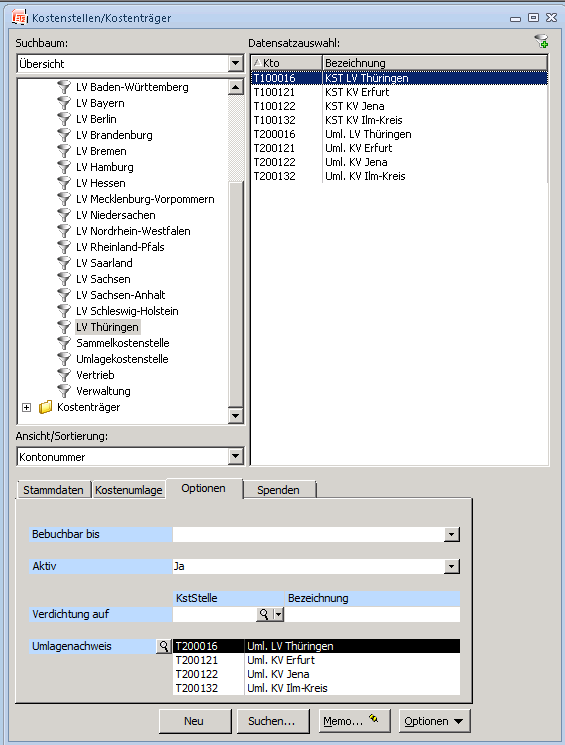Click the add filter funnel icon
The width and height of the screenshot is (565, 745).
tap(541, 41)
